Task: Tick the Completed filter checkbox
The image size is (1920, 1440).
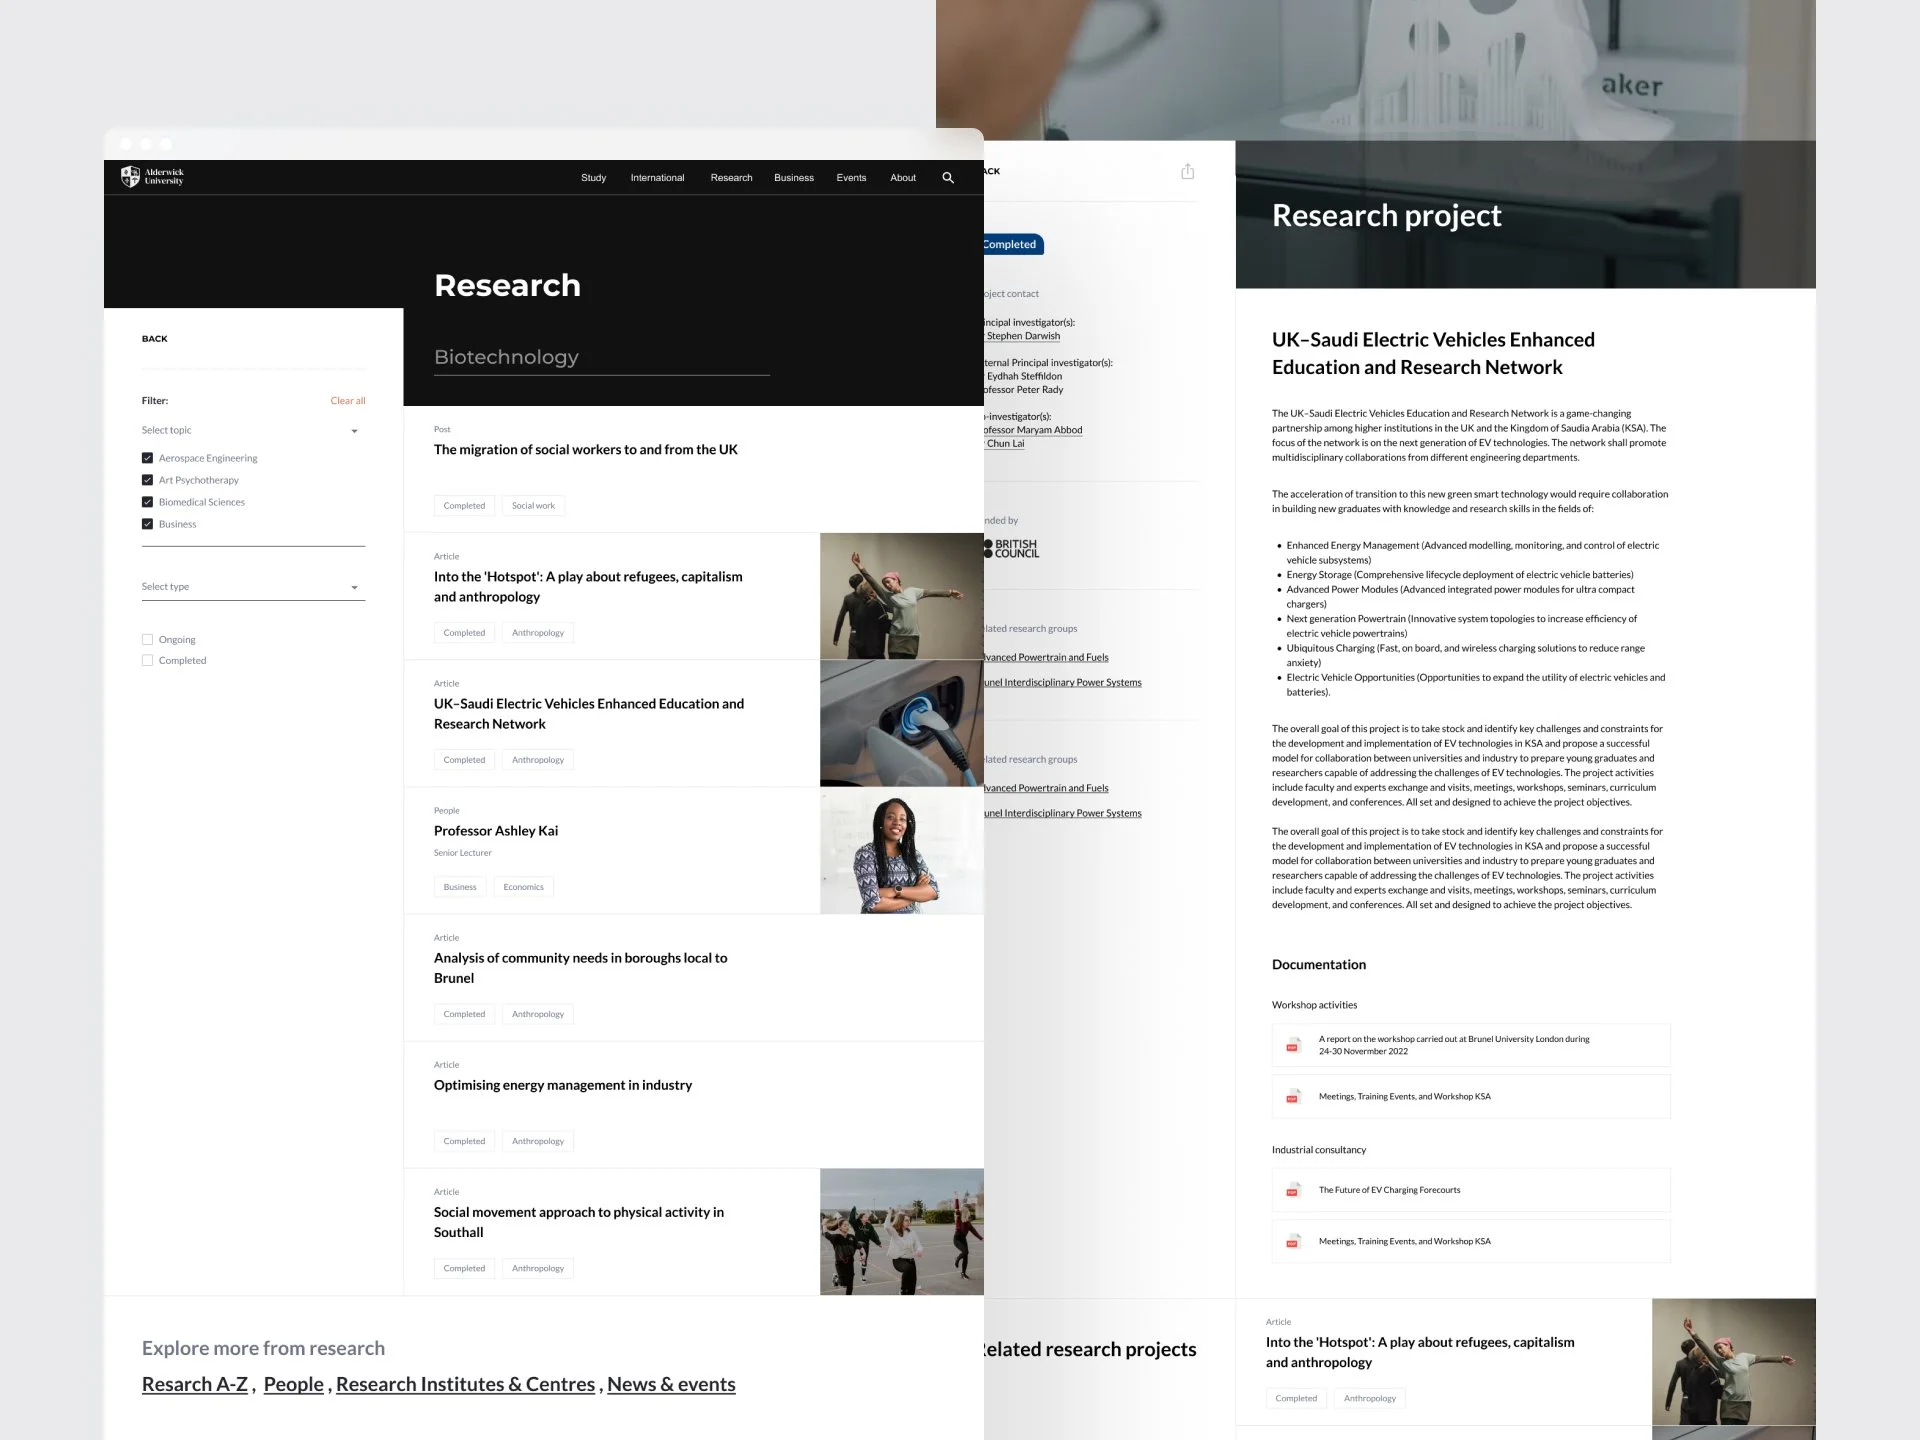Action: click(x=147, y=660)
